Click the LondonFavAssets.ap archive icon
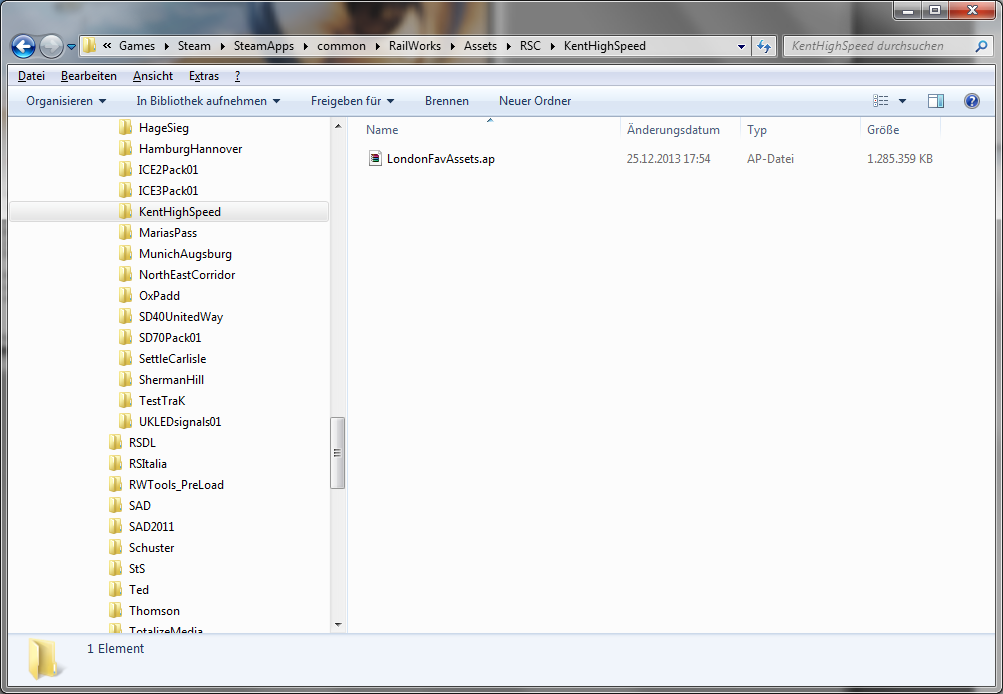 pyautogui.click(x=375, y=159)
